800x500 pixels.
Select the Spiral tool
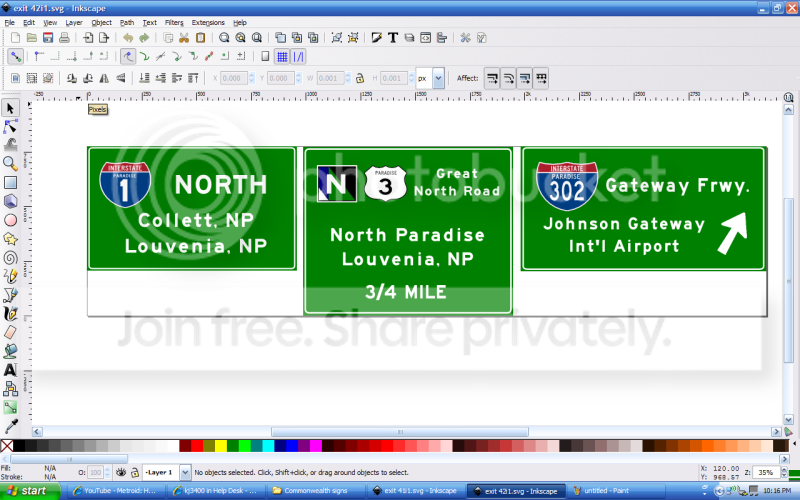point(10,258)
